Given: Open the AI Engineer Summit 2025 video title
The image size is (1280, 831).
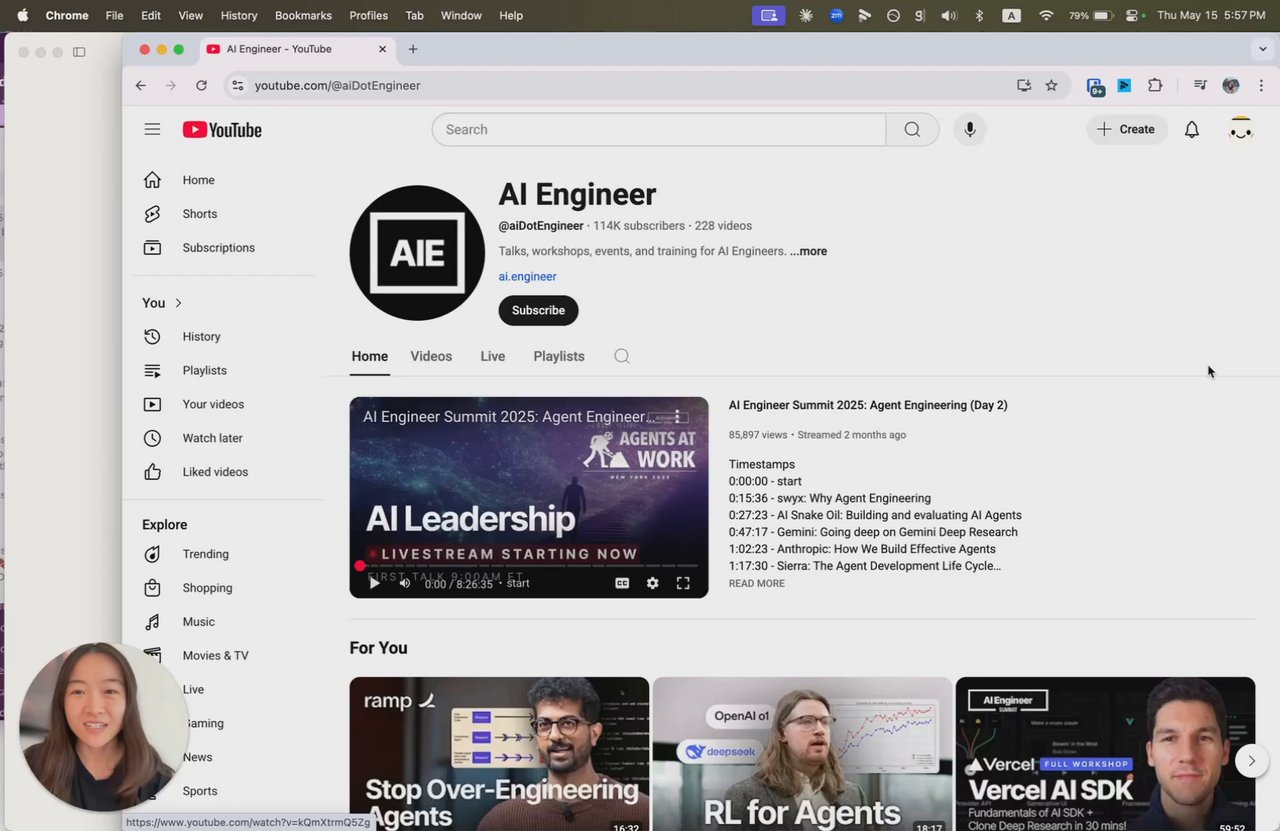Looking at the screenshot, I should point(868,405).
